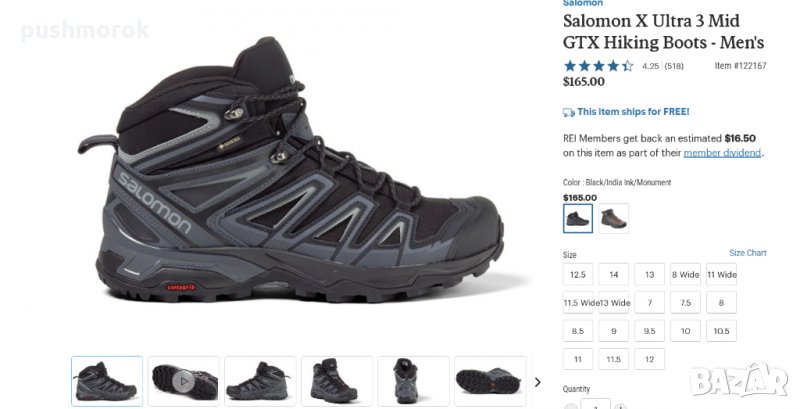Open the 518 reviews count
This screenshot has width=800, height=409.
coord(674,66)
